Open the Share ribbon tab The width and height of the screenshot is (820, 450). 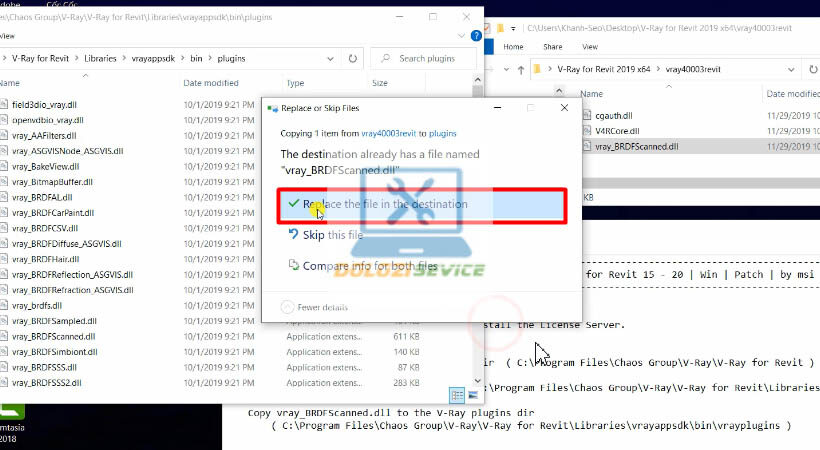(x=554, y=46)
